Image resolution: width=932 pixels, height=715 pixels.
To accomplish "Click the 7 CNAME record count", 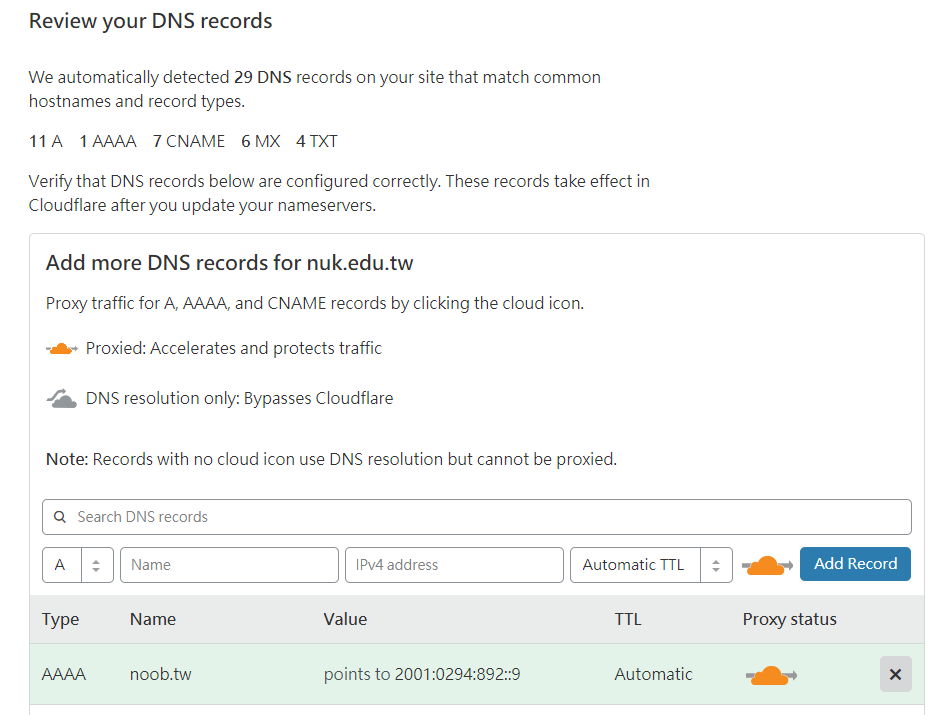I will click(189, 141).
